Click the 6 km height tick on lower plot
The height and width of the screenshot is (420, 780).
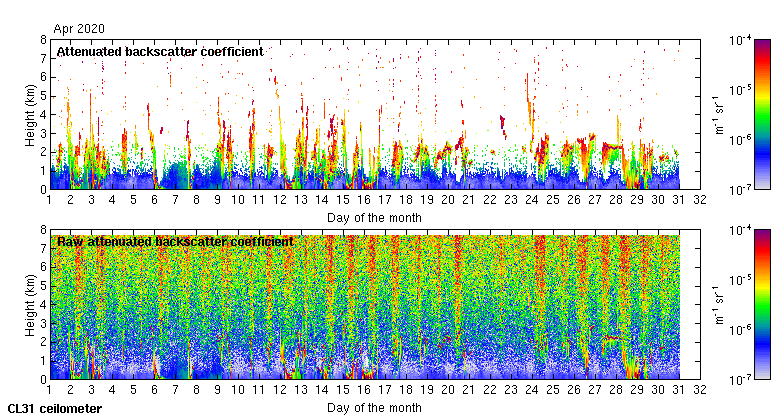click(x=43, y=267)
